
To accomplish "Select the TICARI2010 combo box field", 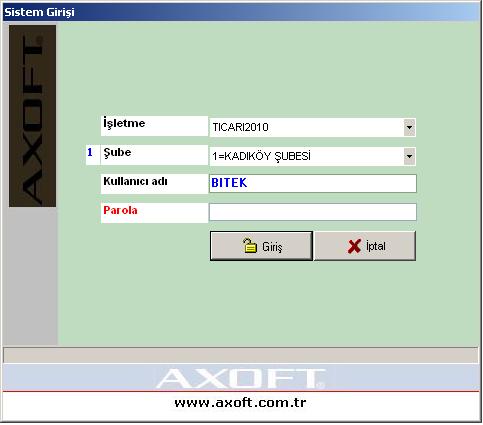I will click(x=312, y=127).
